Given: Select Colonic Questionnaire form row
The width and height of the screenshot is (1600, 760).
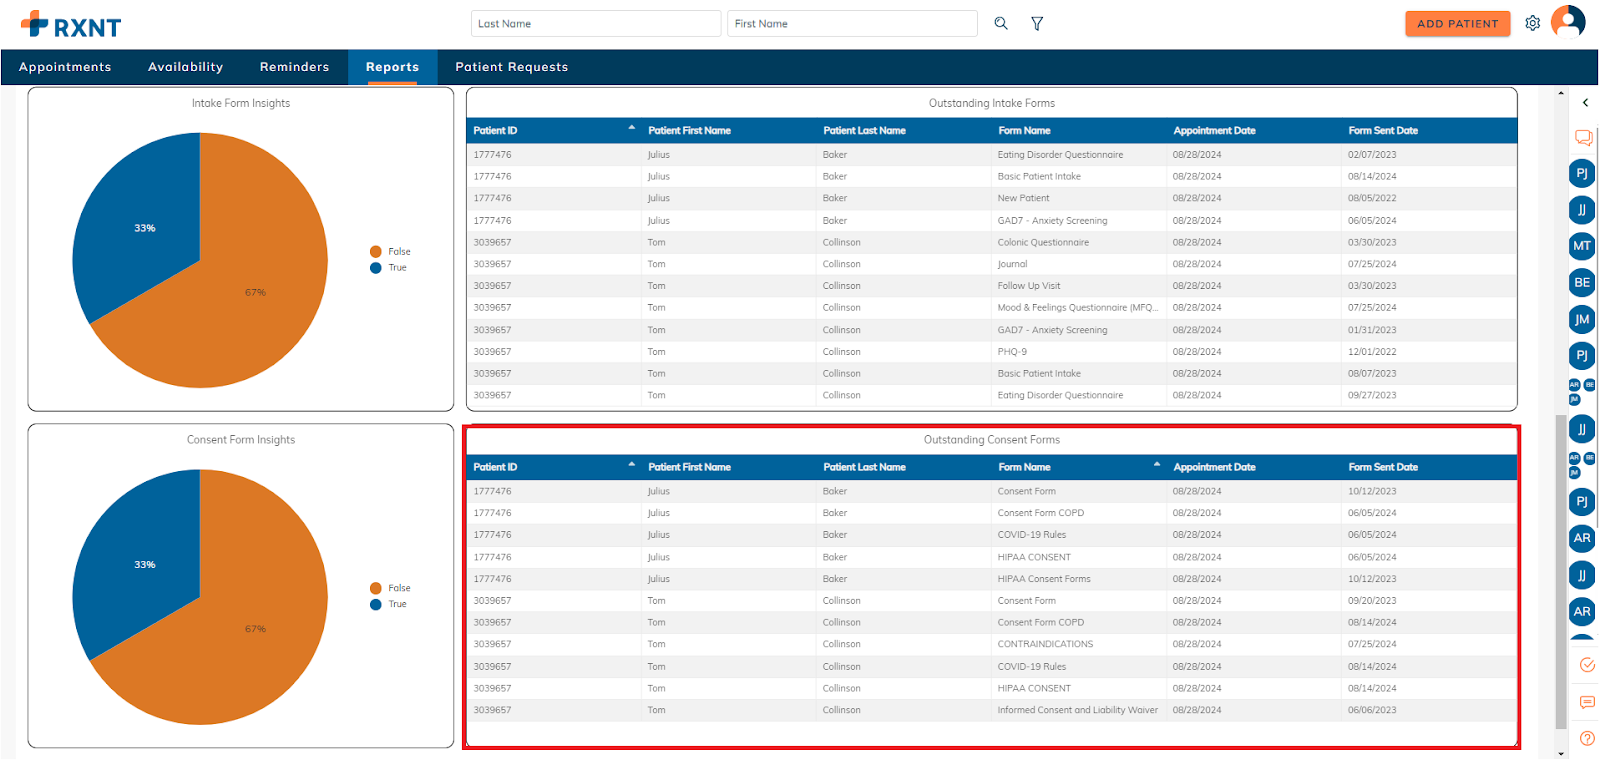Looking at the screenshot, I should [x=991, y=242].
